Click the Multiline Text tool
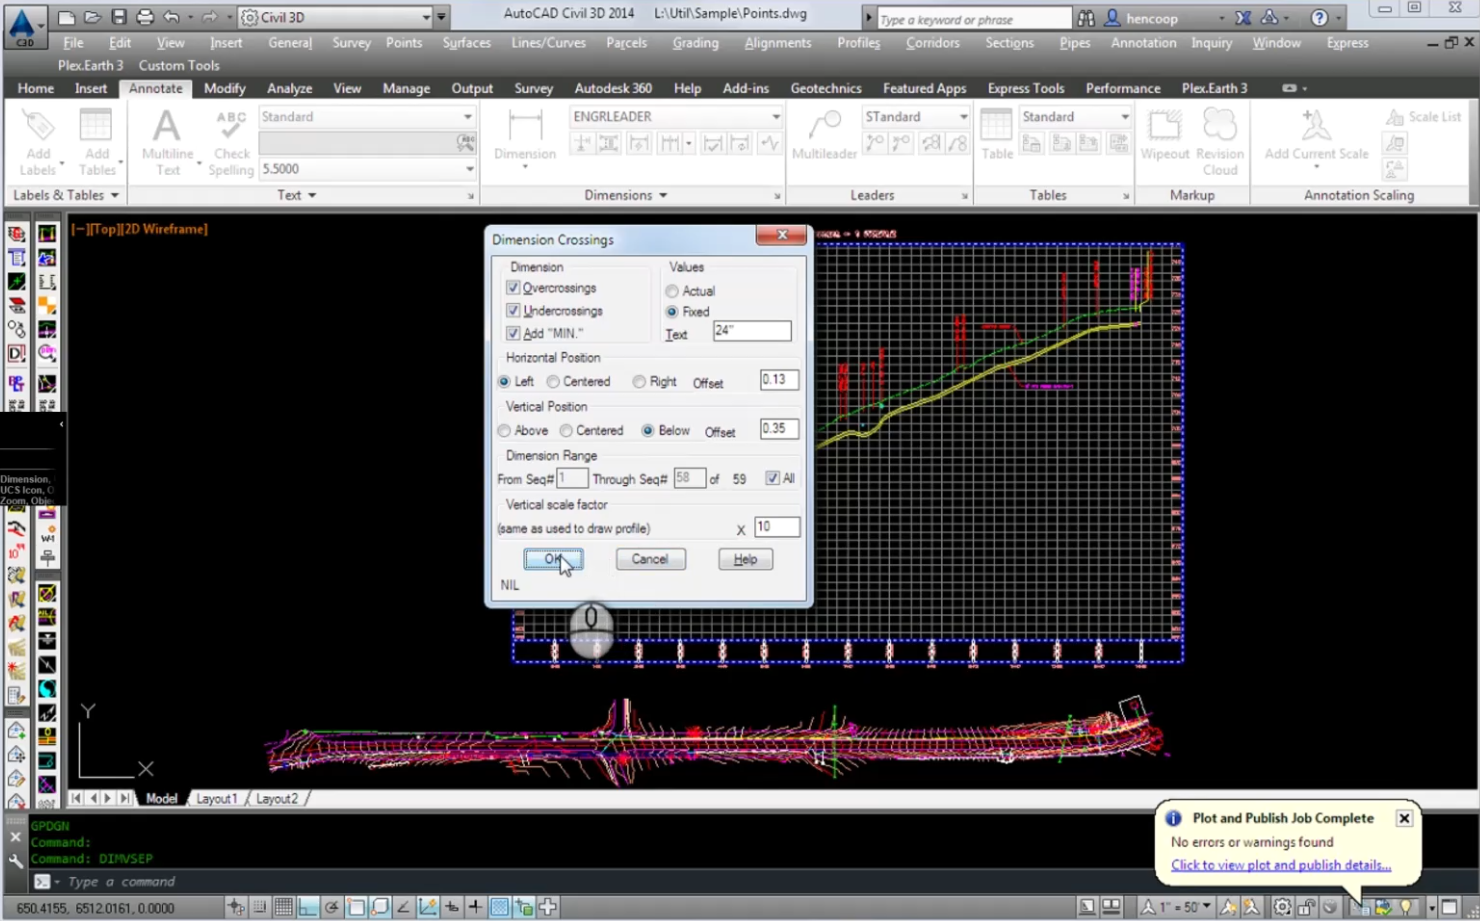 pos(167,143)
